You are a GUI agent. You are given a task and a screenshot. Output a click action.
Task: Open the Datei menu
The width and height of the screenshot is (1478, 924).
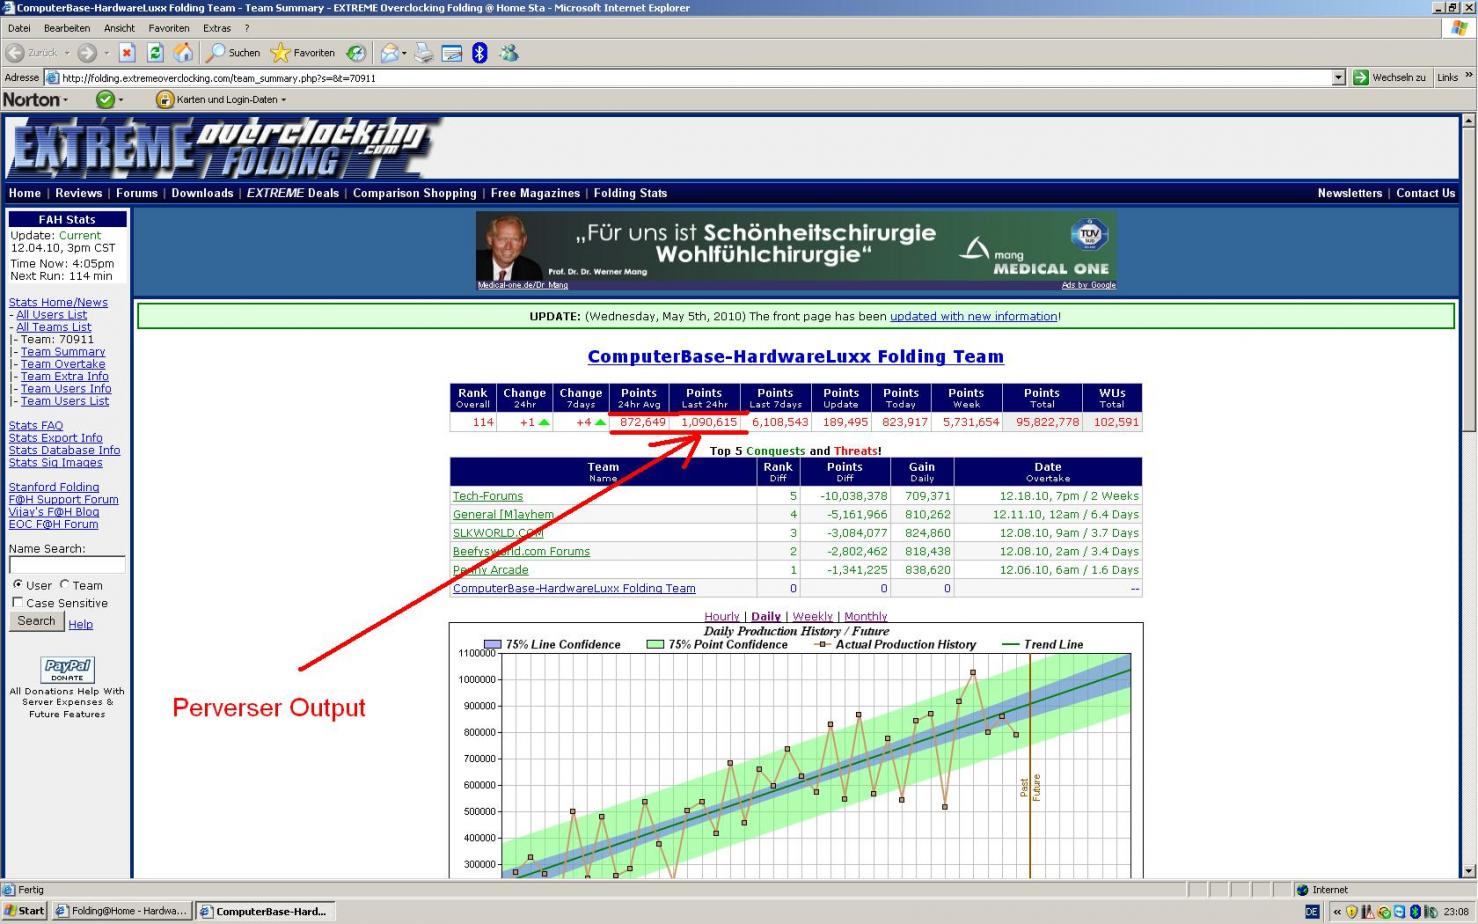pos(19,28)
